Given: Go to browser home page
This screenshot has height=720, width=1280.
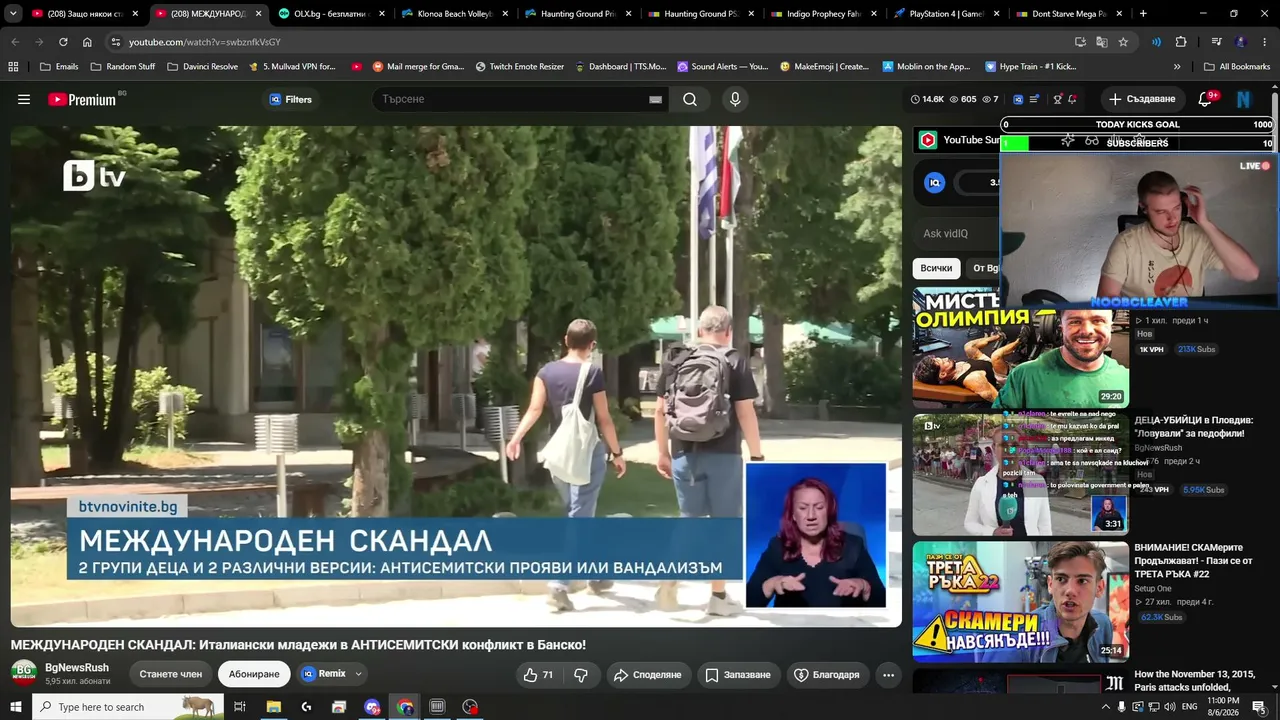Looking at the screenshot, I should pyautogui.click(x=87, y=42).
